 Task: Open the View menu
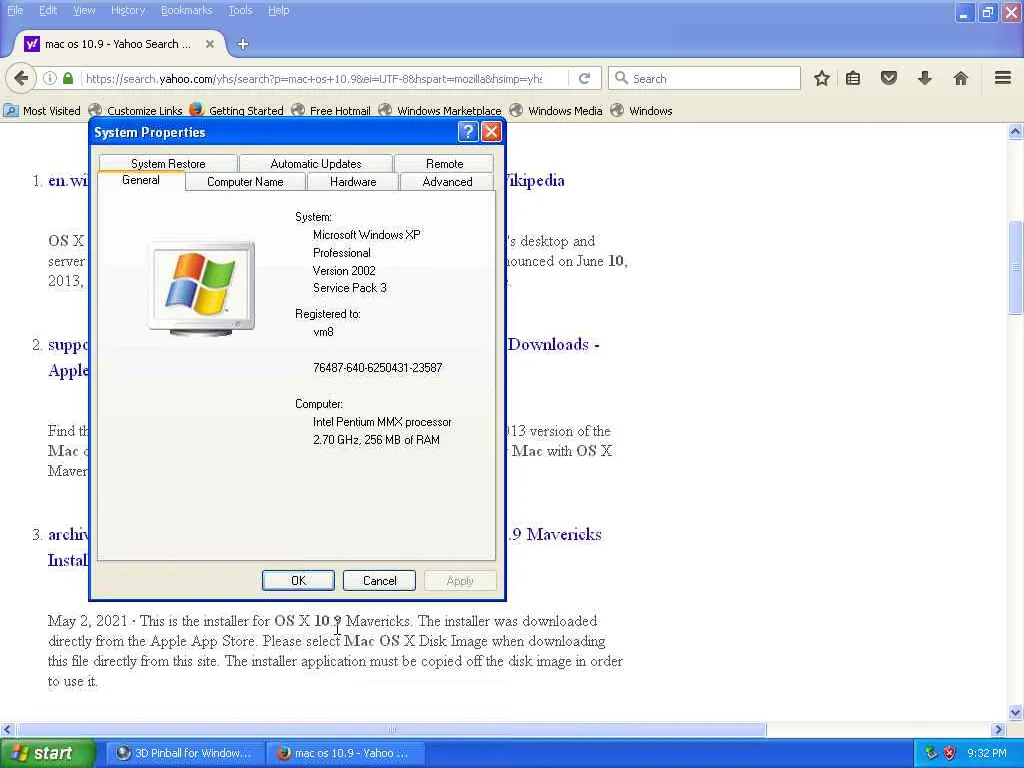coord(84,10)
